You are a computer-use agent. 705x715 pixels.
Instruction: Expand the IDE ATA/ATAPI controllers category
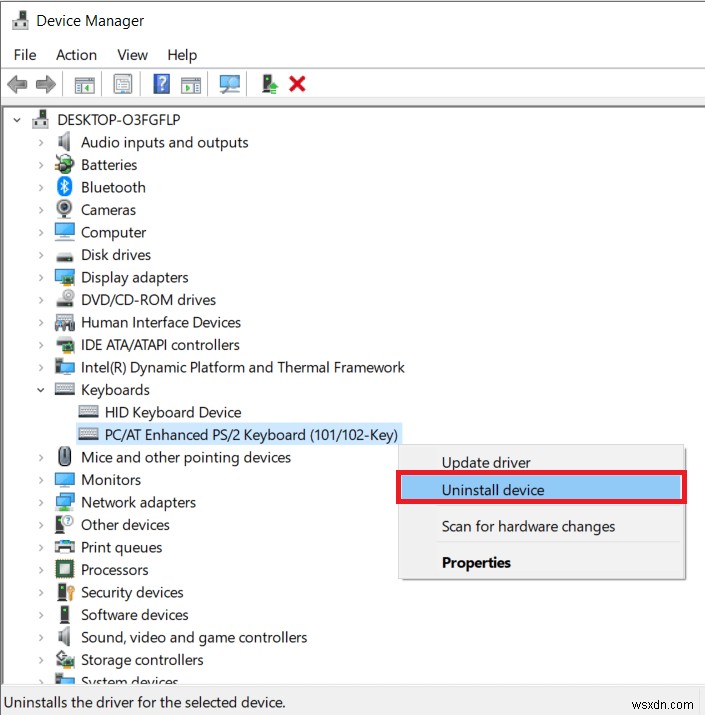pos(41,345)
